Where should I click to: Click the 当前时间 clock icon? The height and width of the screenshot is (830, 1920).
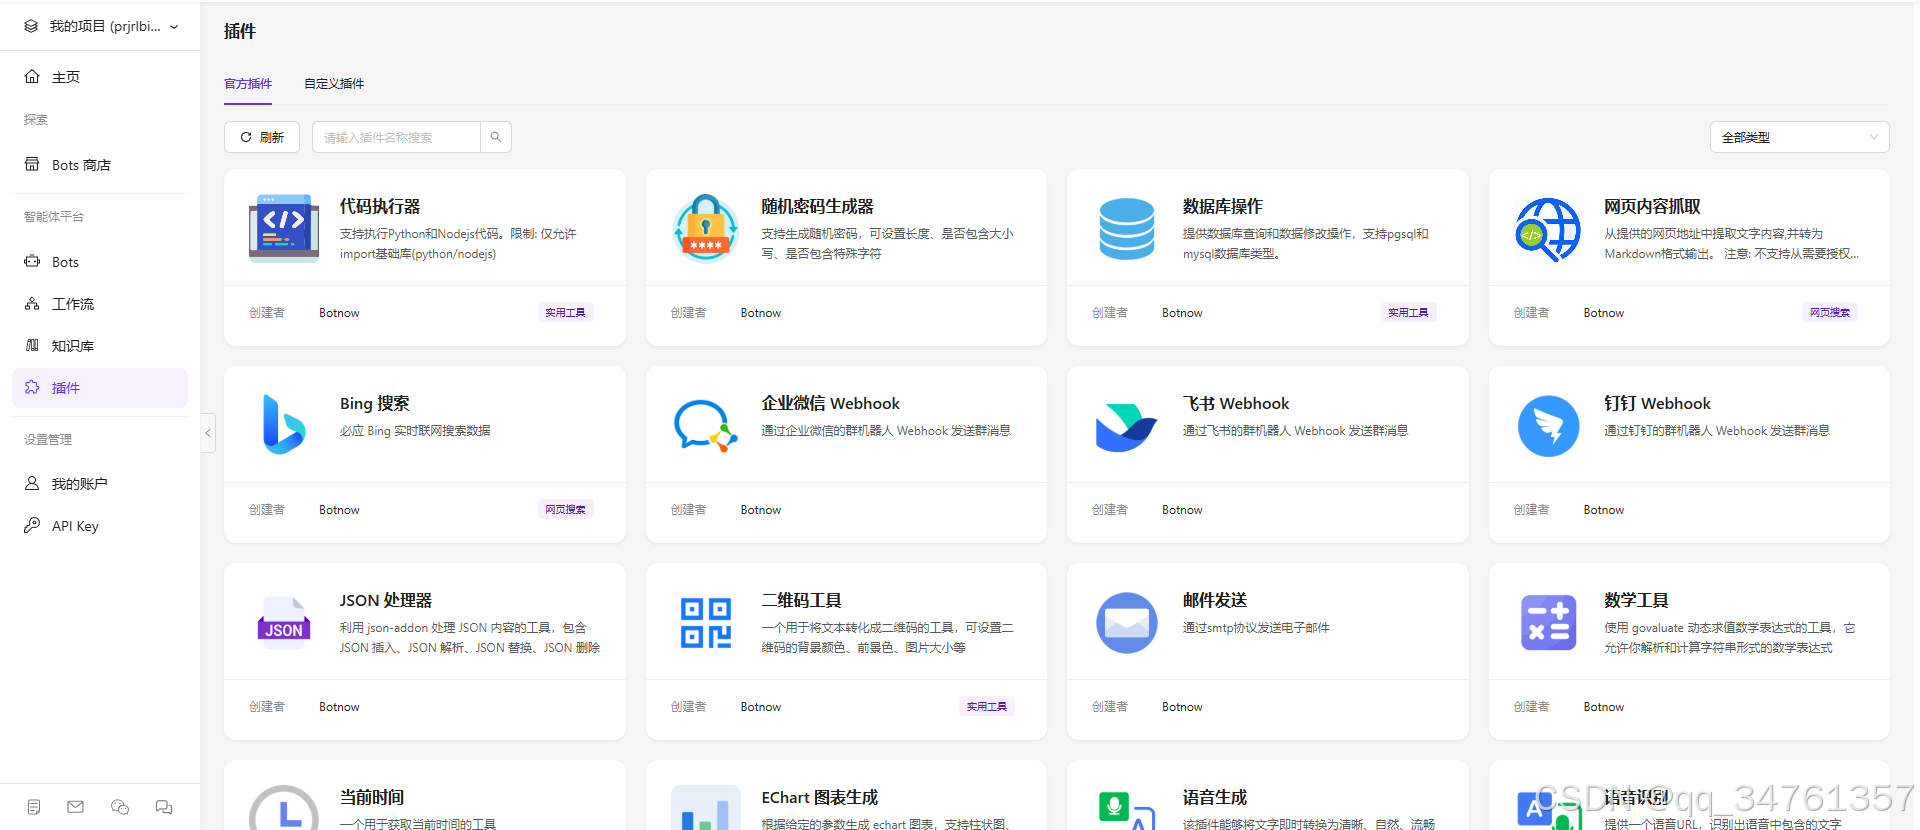(x=284, y=808)
